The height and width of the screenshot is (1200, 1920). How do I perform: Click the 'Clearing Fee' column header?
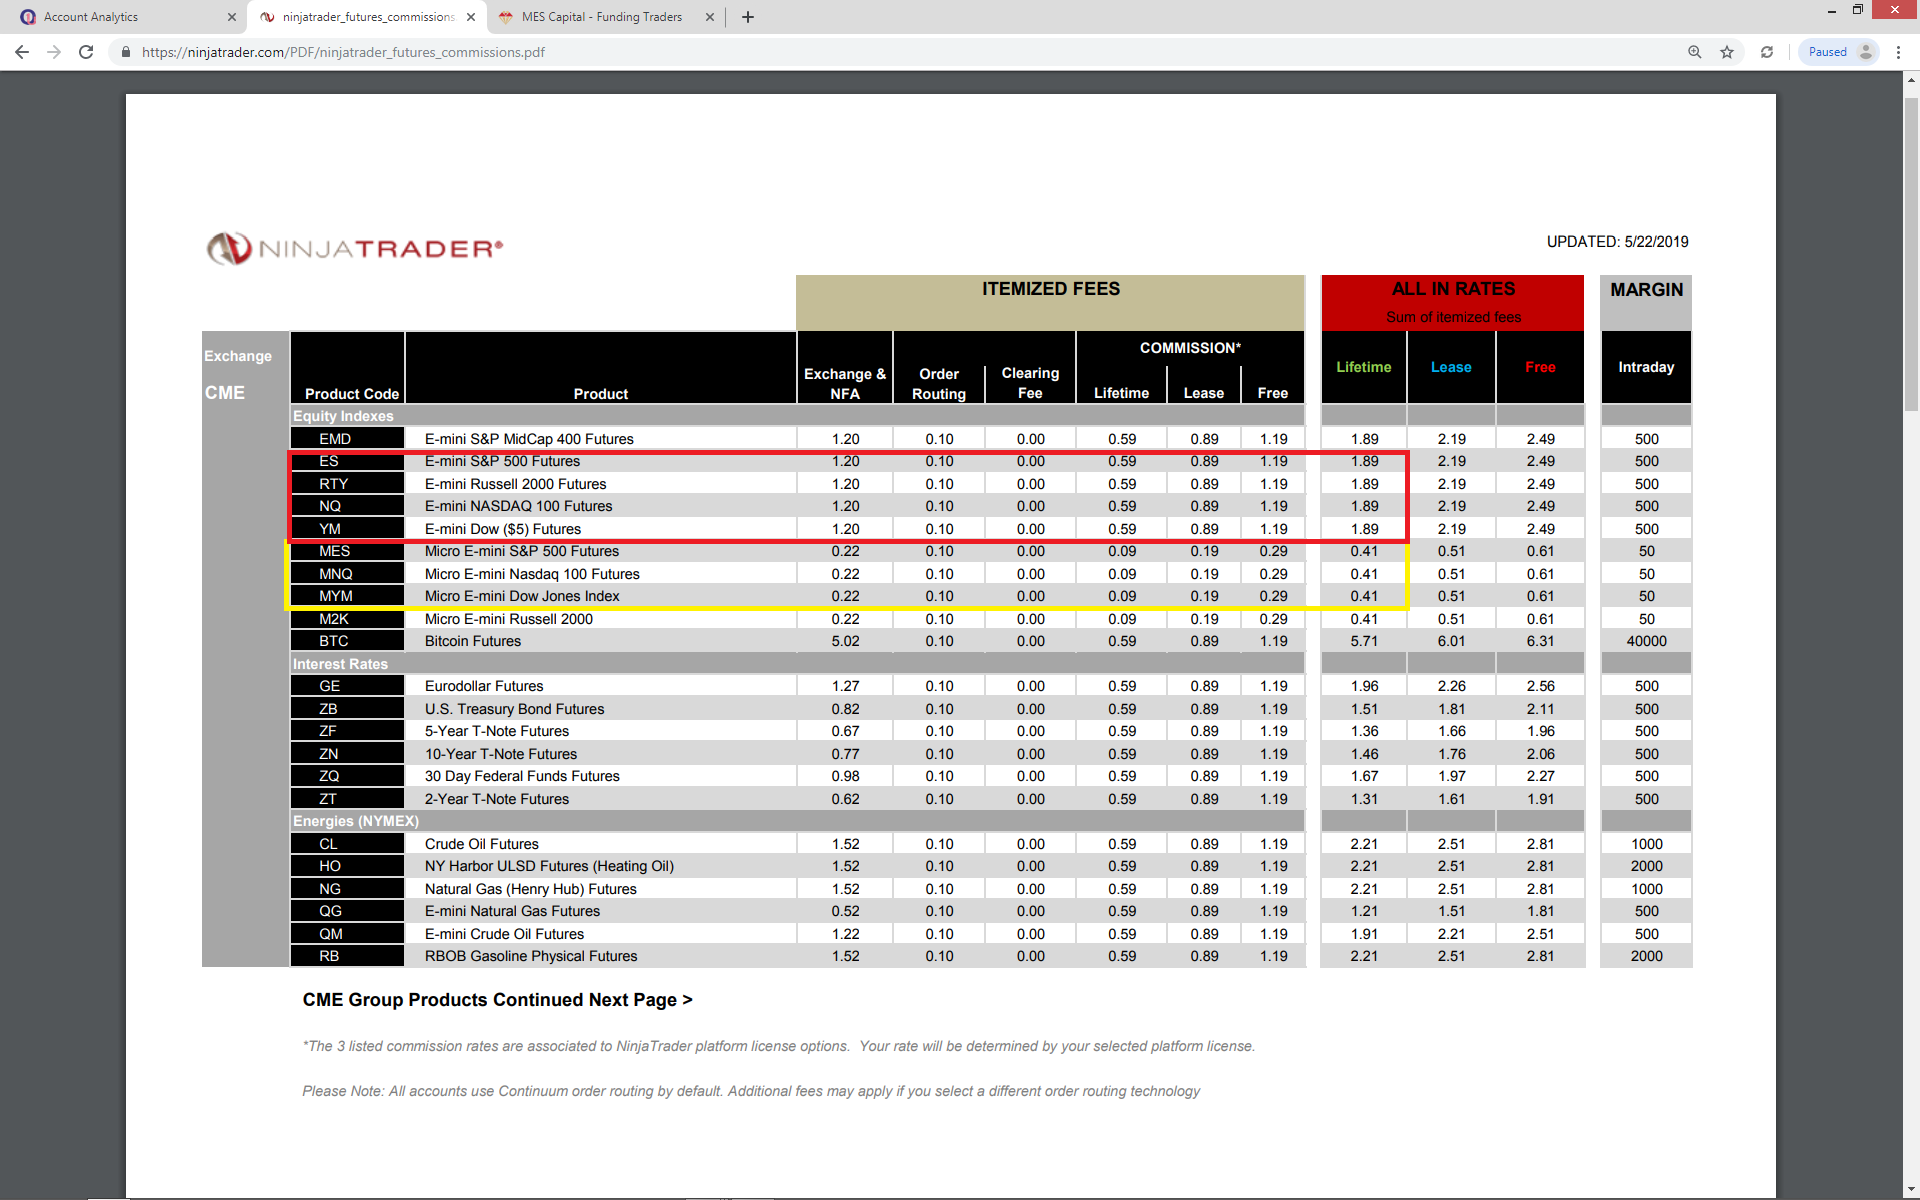pyautogui.click(x=1030, y=383)
